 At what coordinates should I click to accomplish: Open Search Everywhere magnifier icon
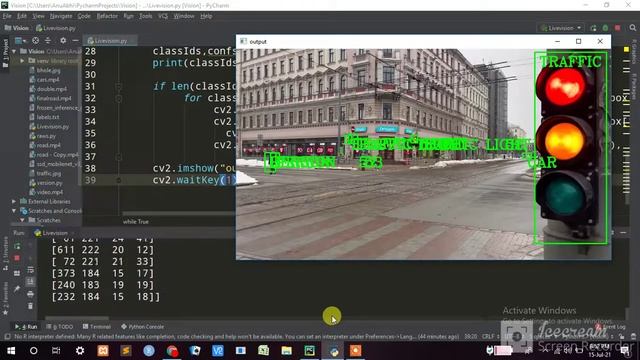(633, 28)
